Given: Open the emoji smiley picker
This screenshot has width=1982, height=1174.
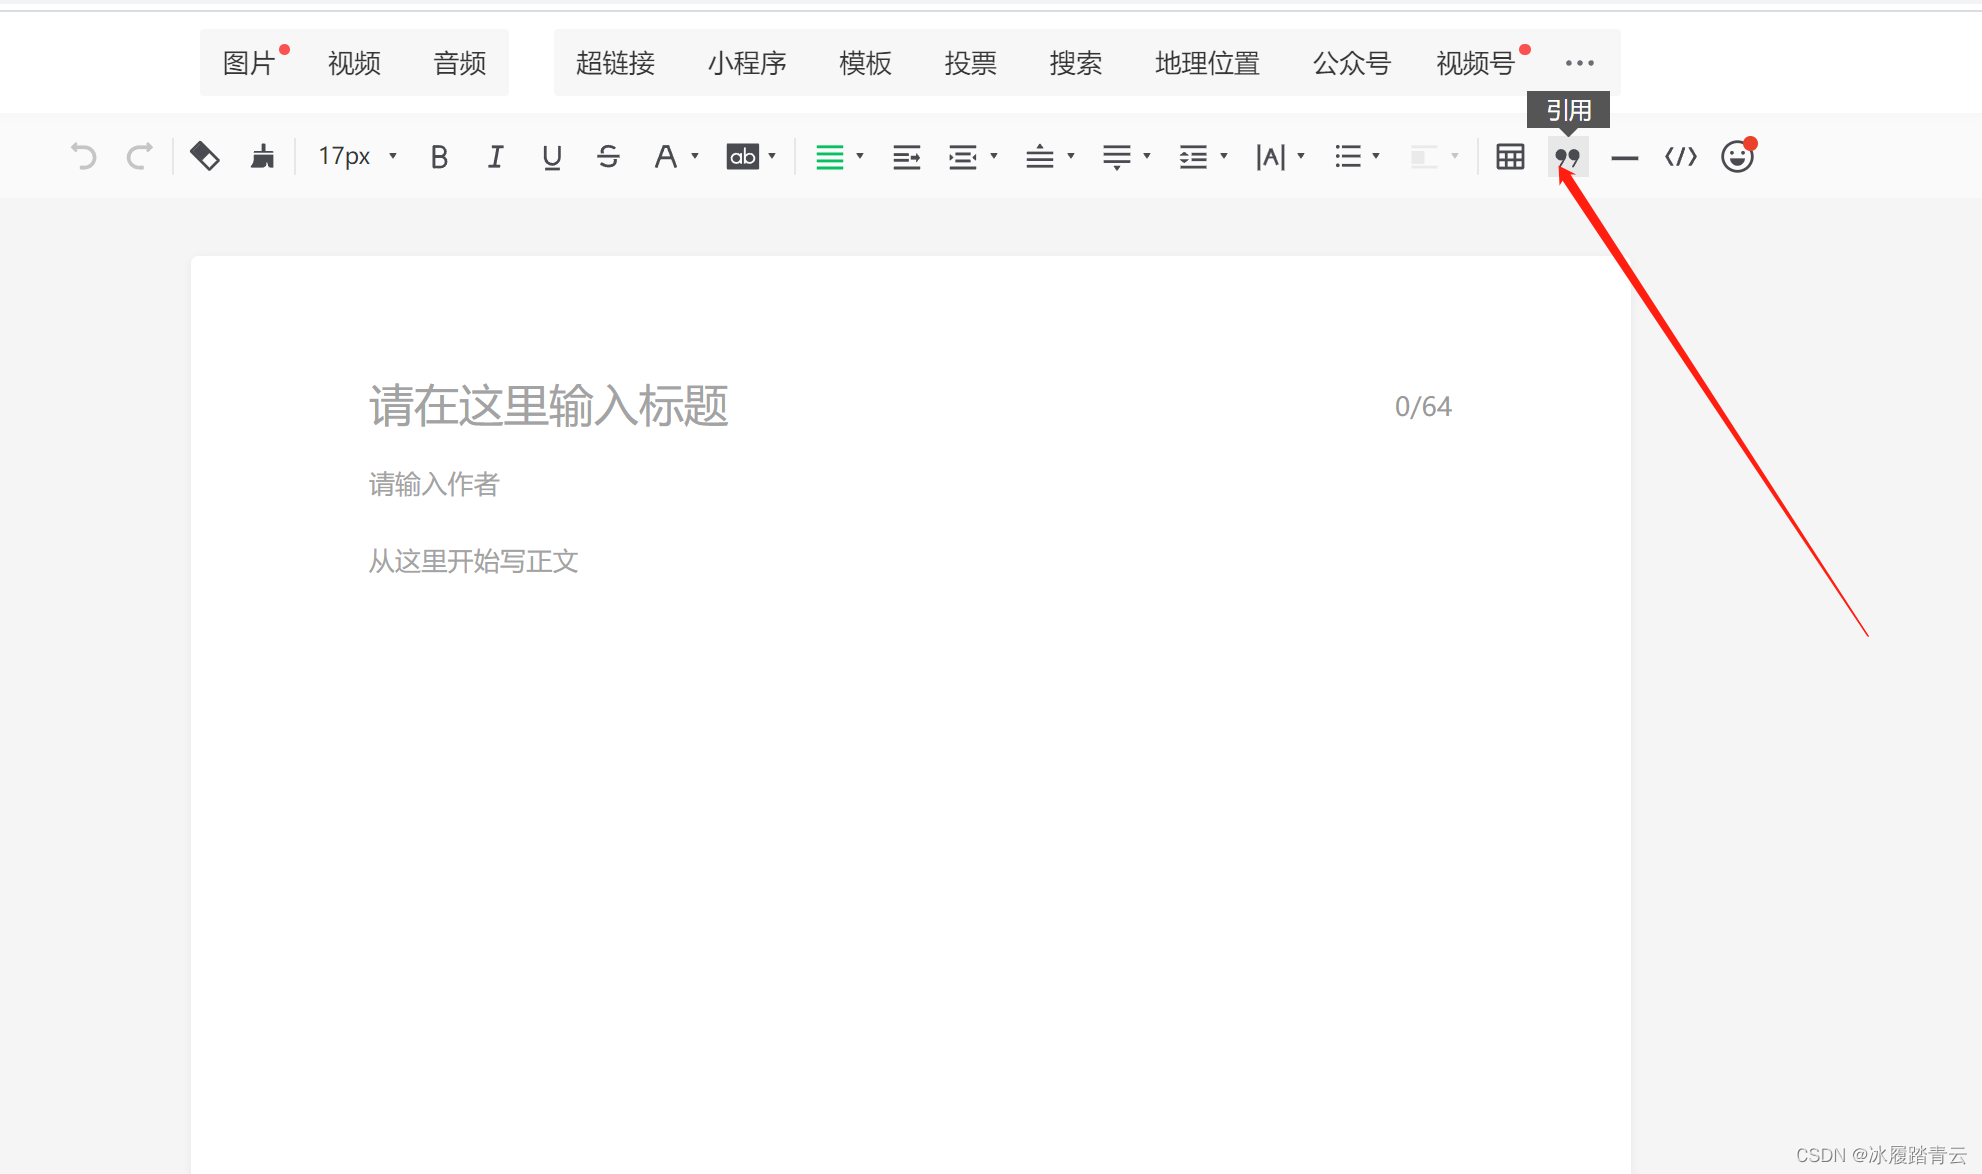Looking at the screenshot, I should (x=1738, y=157).
